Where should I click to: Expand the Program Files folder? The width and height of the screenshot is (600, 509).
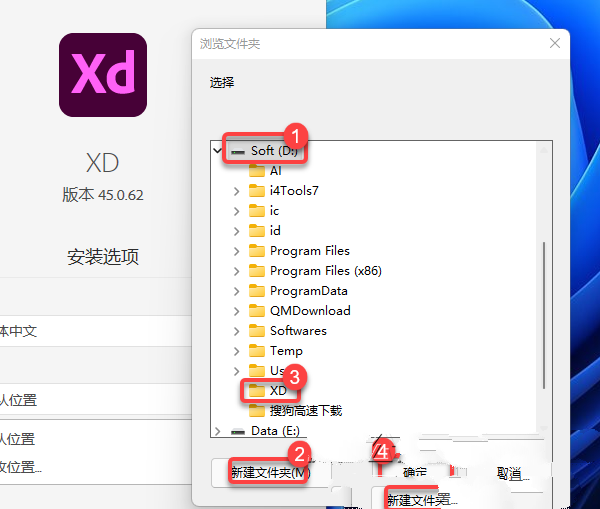pyautogui.click(x=236, y=251)
